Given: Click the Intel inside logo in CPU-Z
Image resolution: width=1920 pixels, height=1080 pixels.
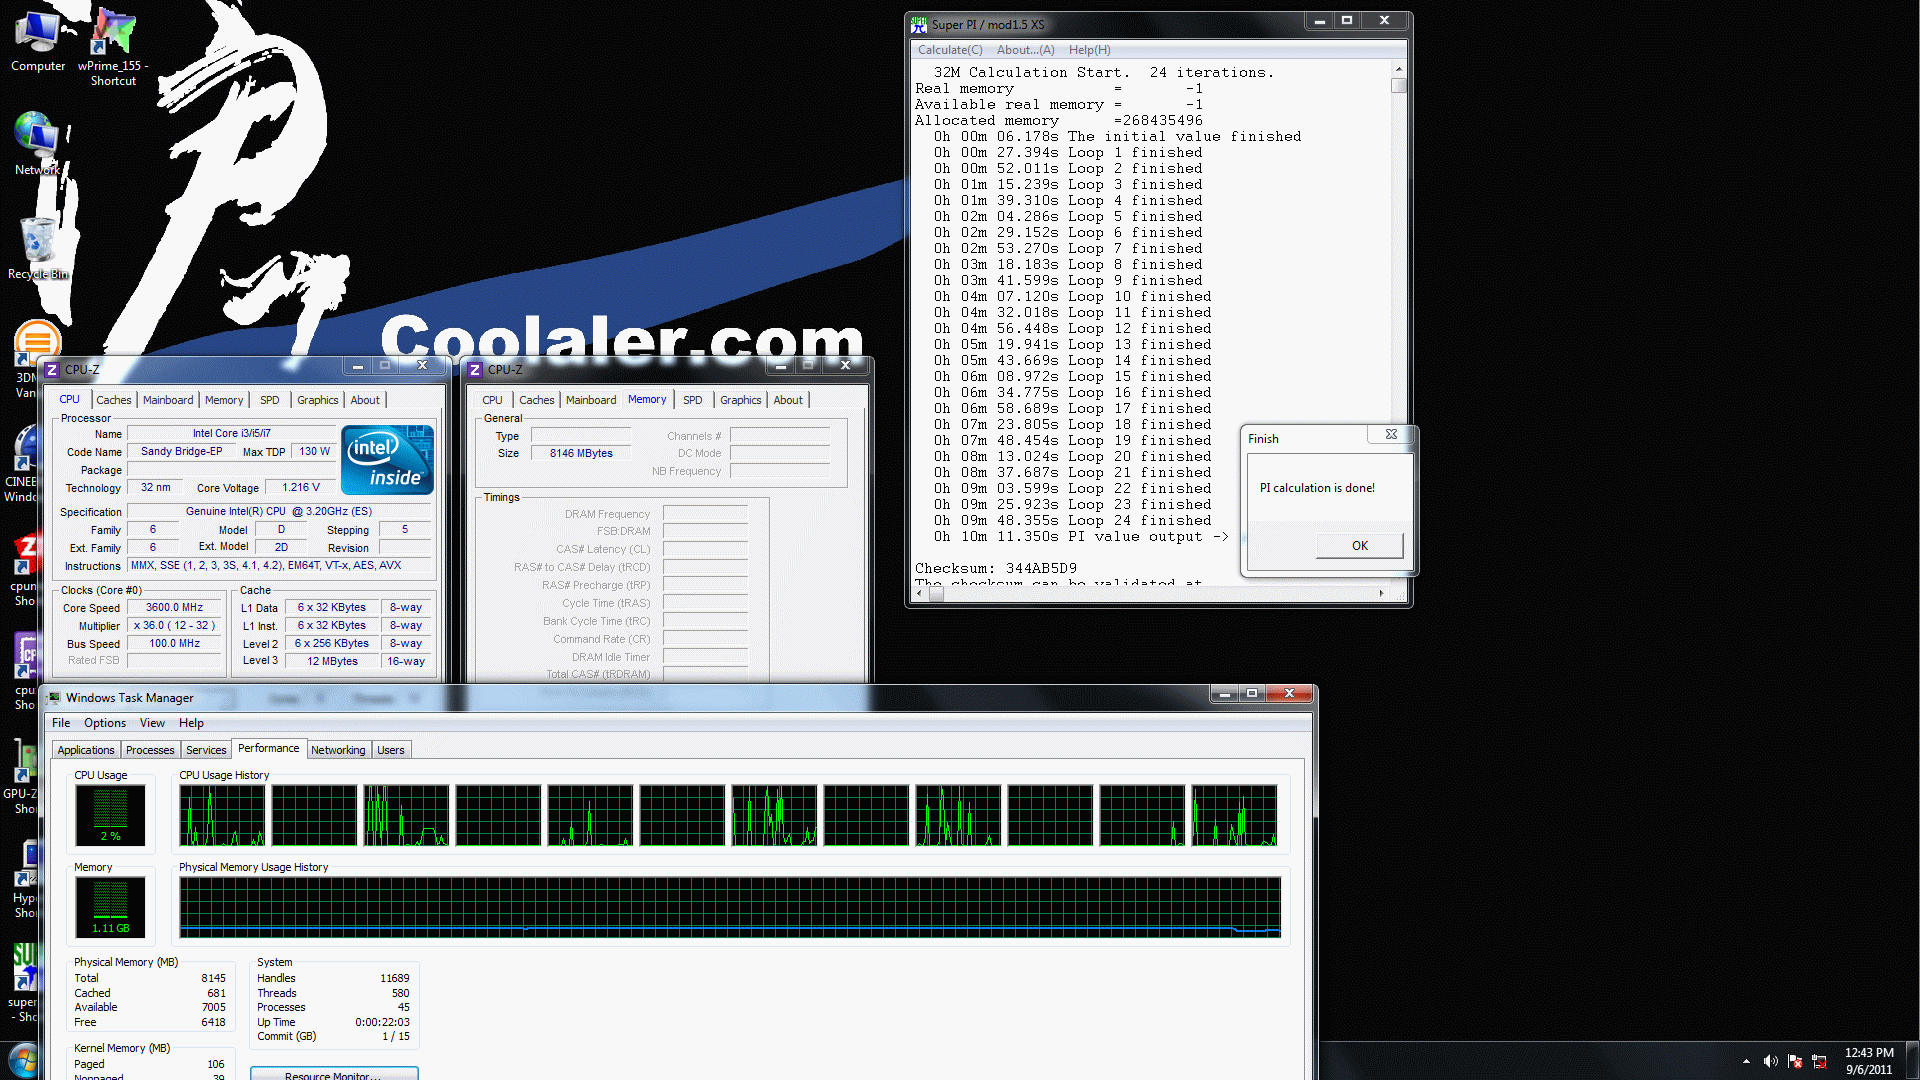Looking at the screenshot, I should 387,460.
